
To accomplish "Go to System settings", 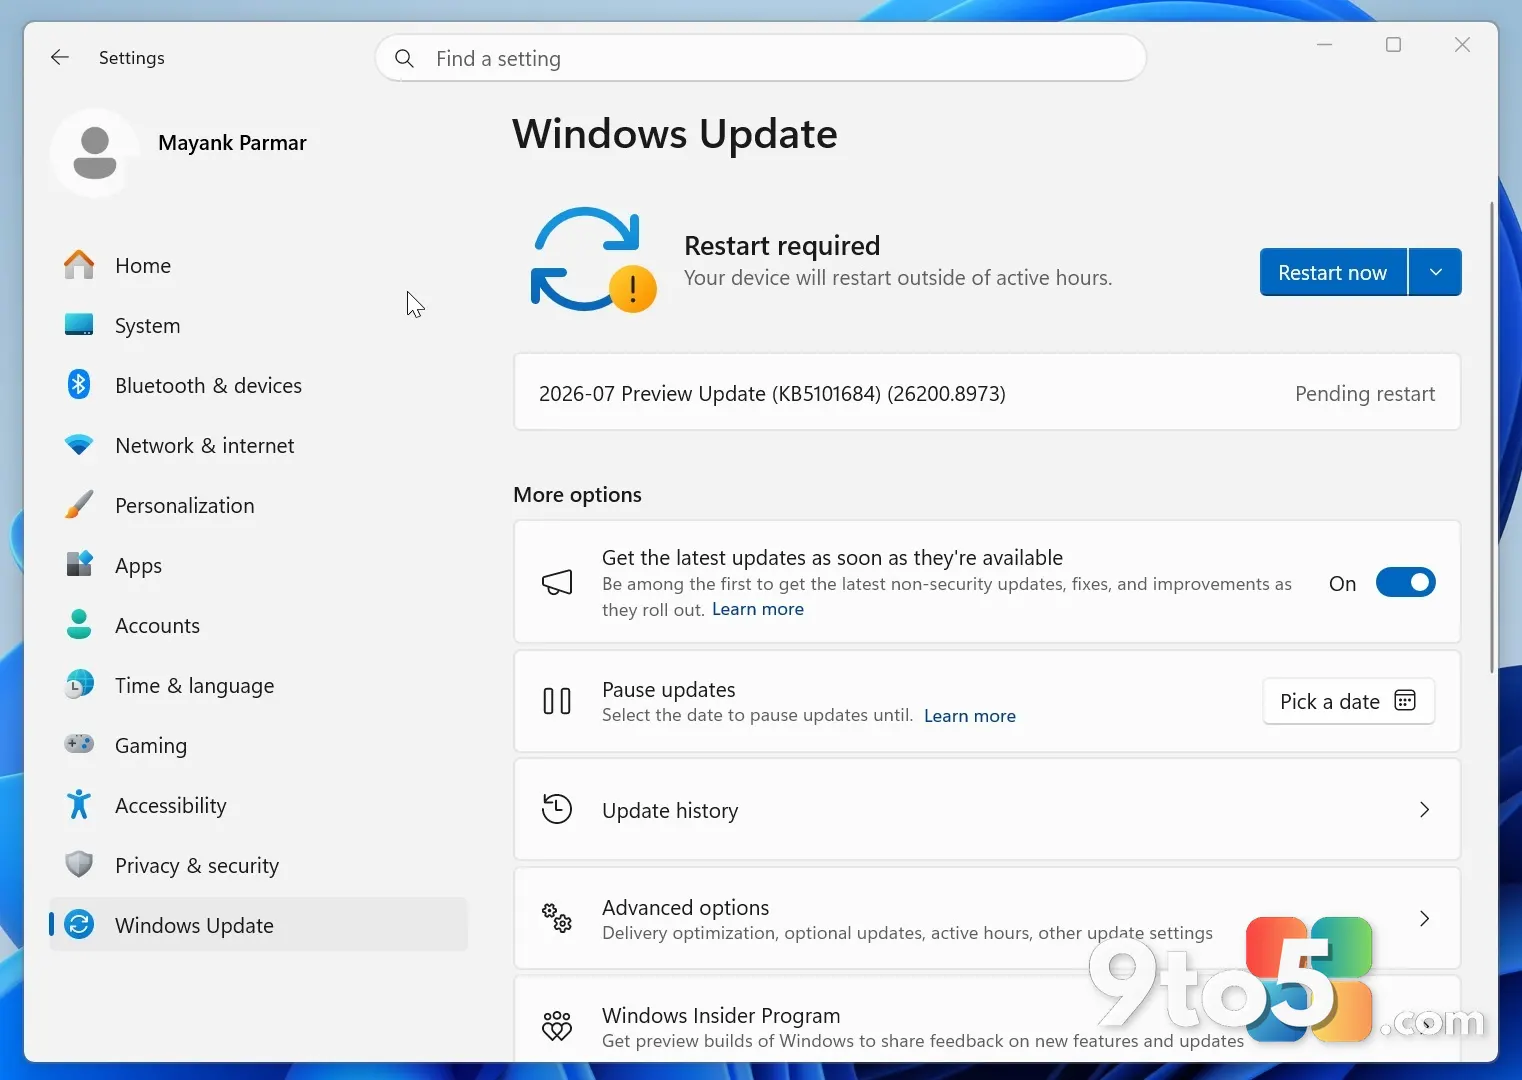I will tap(258, 325).
